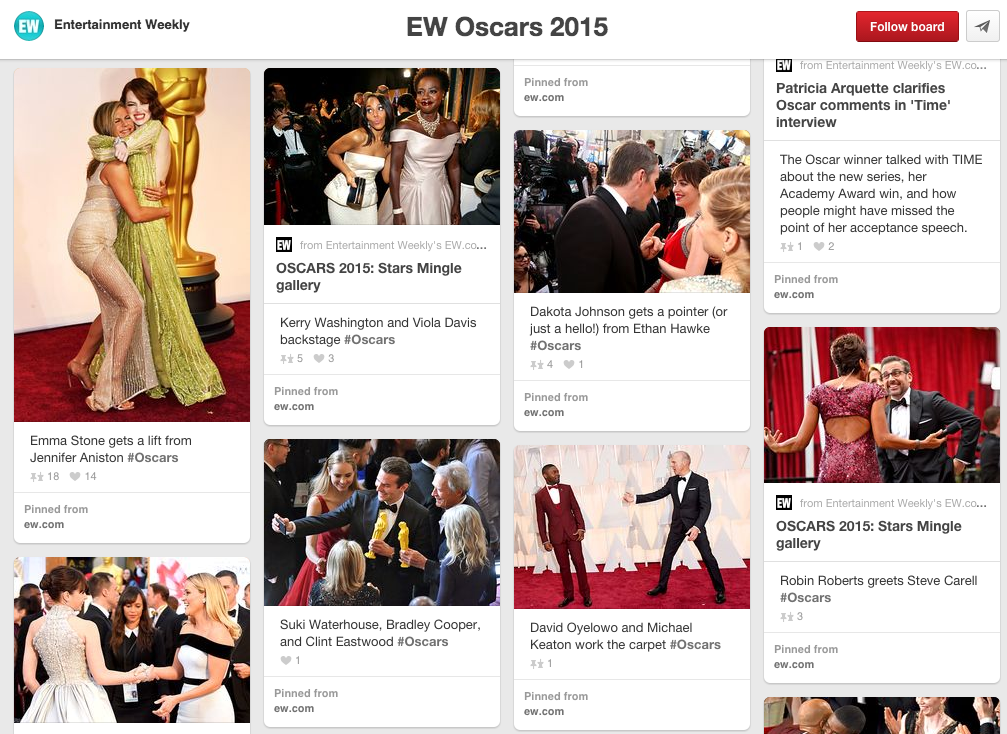This screenshot has height=734, width=1007.
Task: Open the David Oyelowo and Michael Keaton photo
Action: pyautogui.click(x=631, y=527)
